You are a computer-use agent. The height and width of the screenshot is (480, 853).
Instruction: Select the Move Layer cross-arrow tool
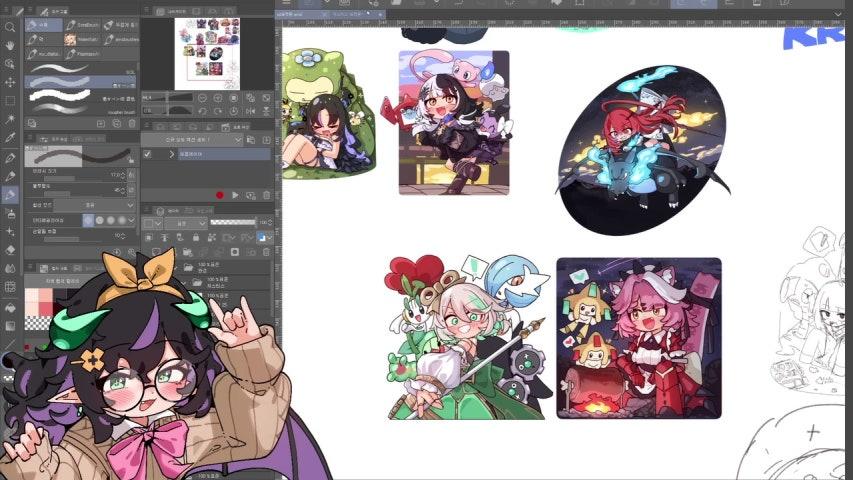pos(10,82)
